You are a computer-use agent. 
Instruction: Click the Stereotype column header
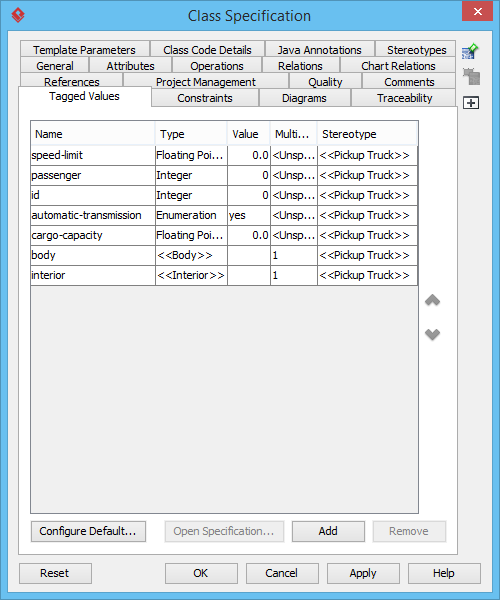tap(367, 134)
